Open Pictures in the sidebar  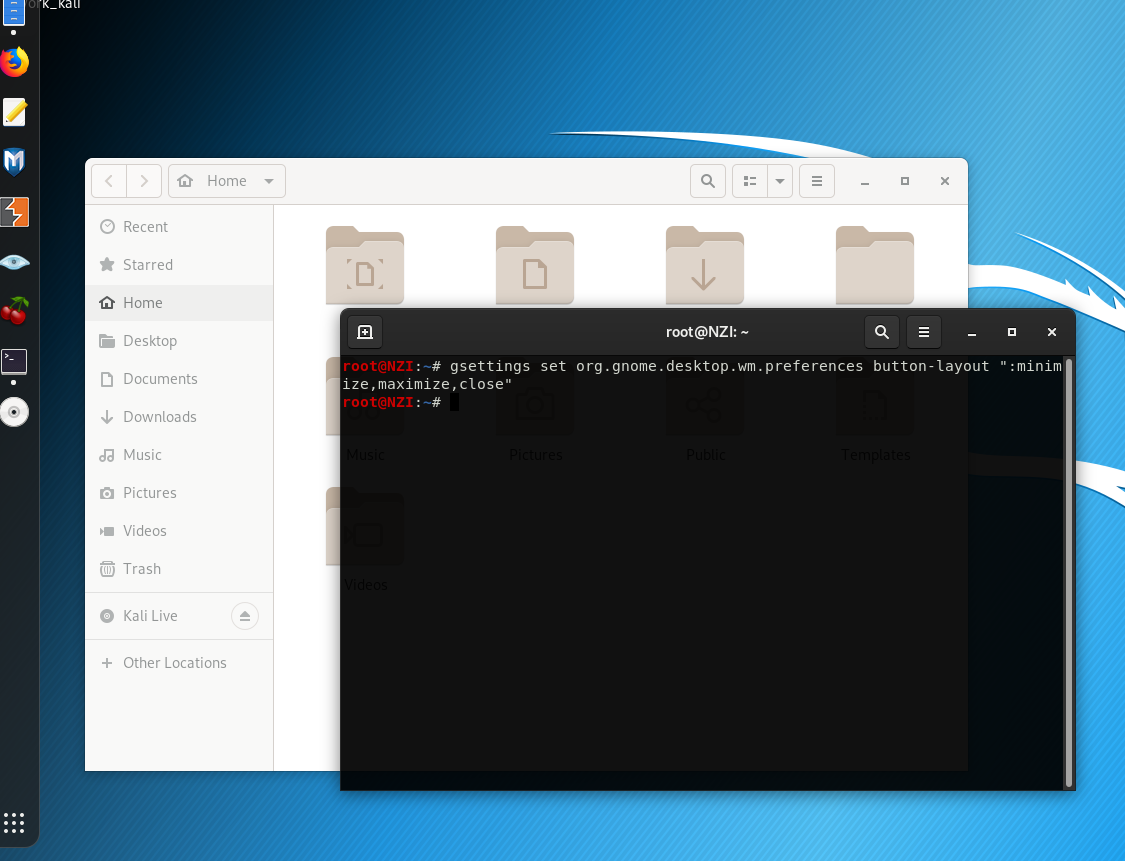pos(179,493)
